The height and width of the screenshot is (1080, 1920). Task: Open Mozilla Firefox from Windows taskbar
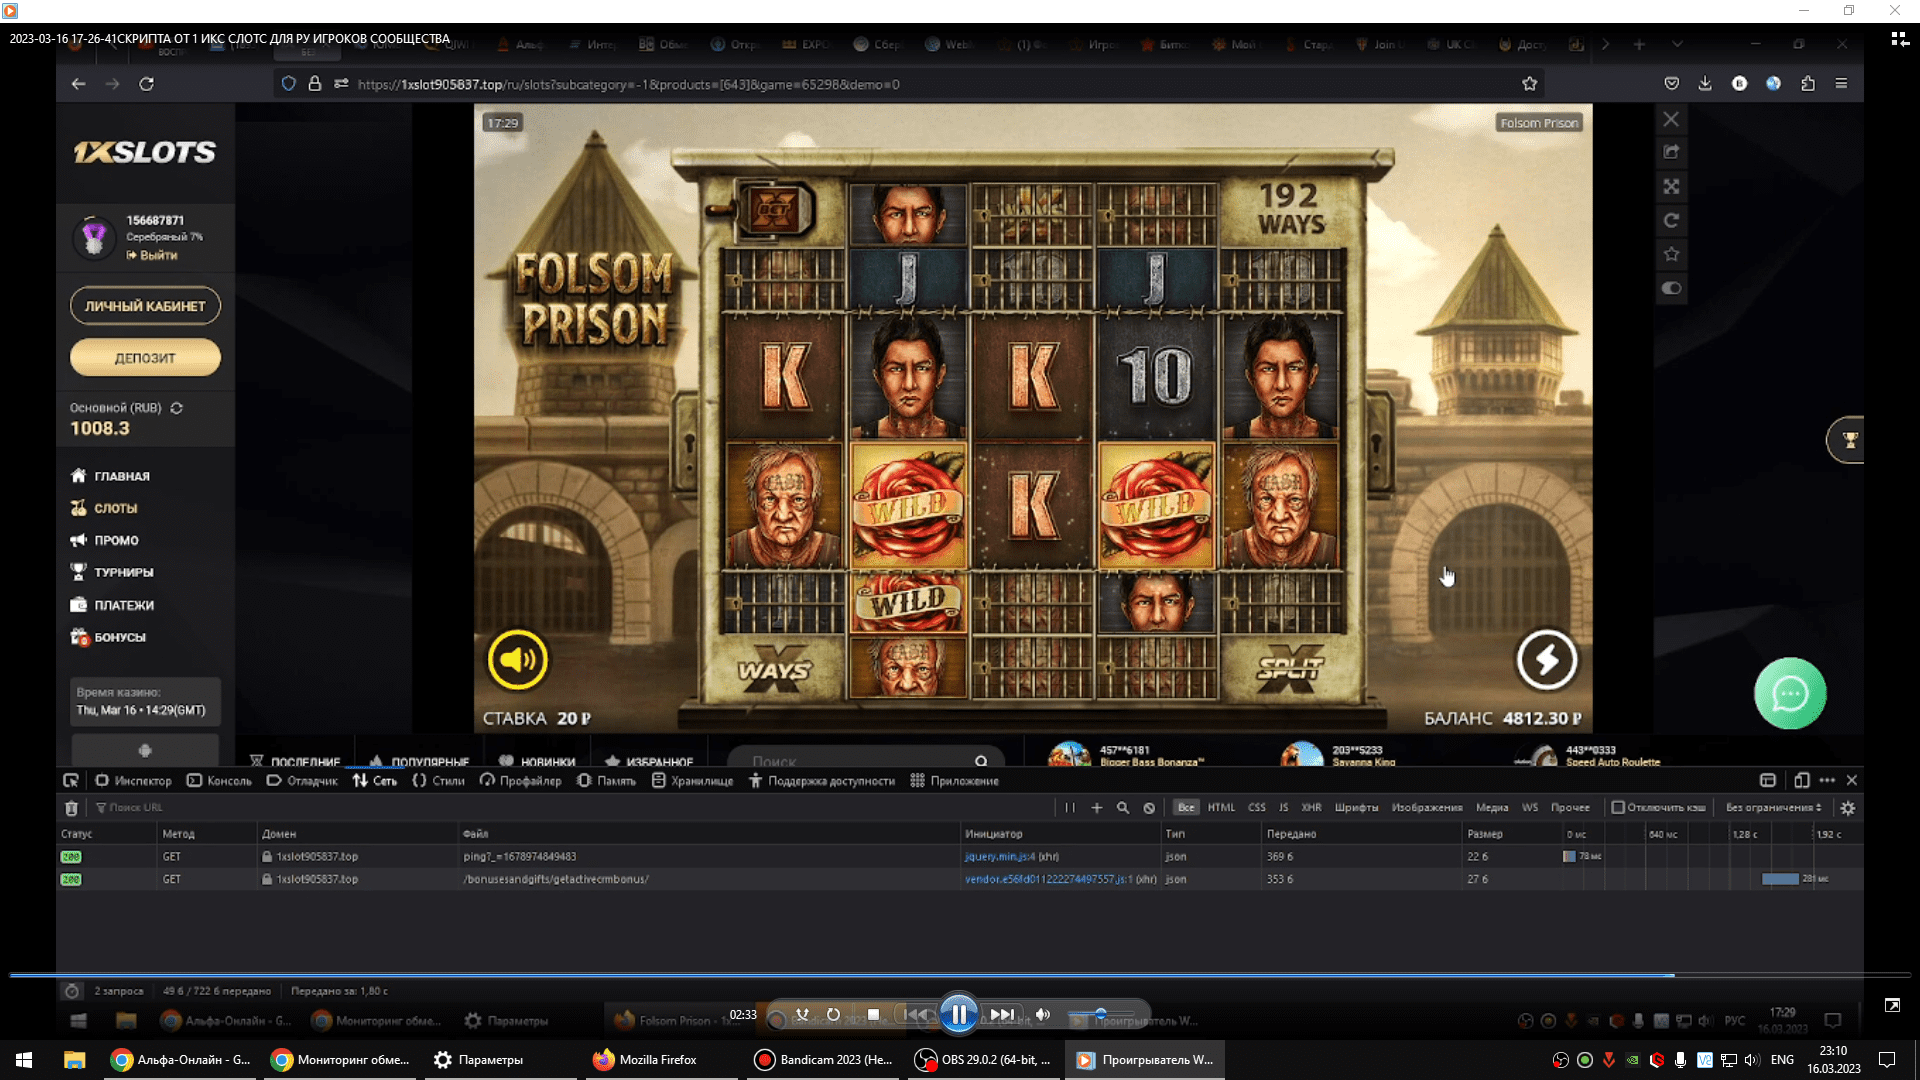point(645,1060)
